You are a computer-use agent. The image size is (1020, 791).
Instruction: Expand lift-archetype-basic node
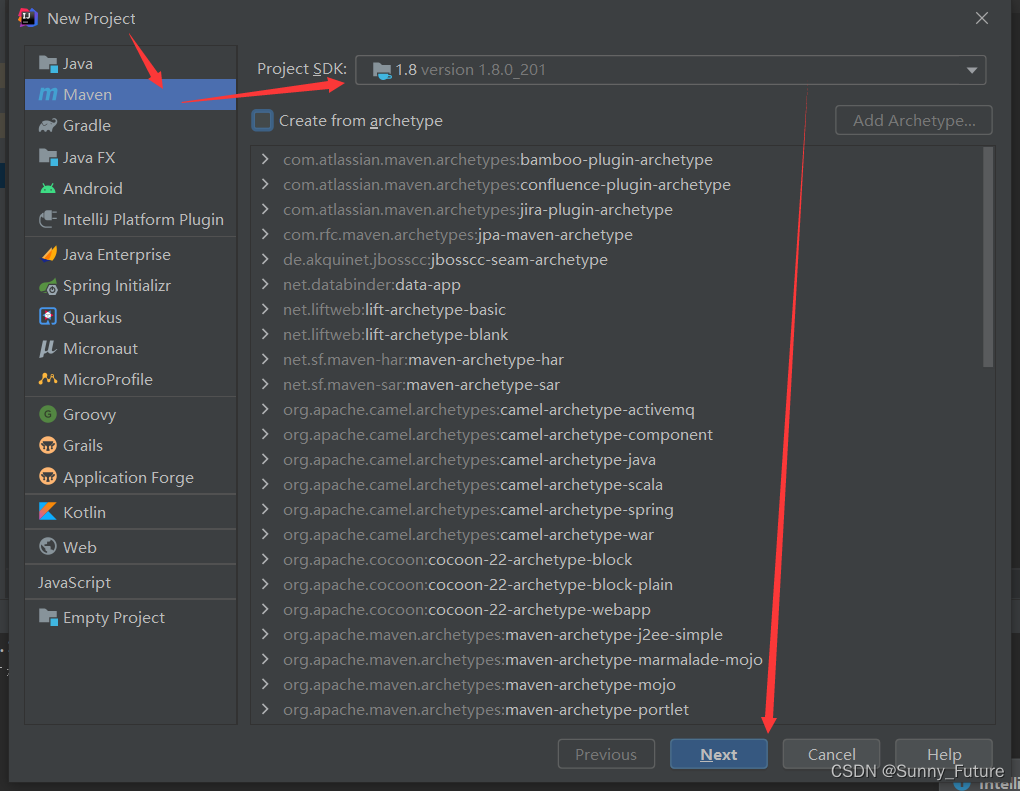(265, 309)
